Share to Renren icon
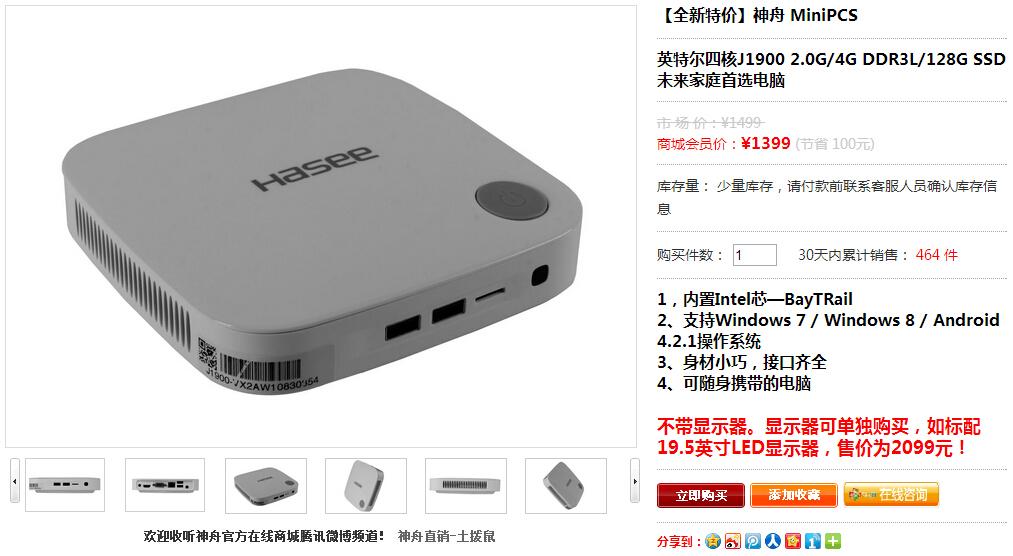The width and height of the screenshot is (1013, 556). [773, 541]
